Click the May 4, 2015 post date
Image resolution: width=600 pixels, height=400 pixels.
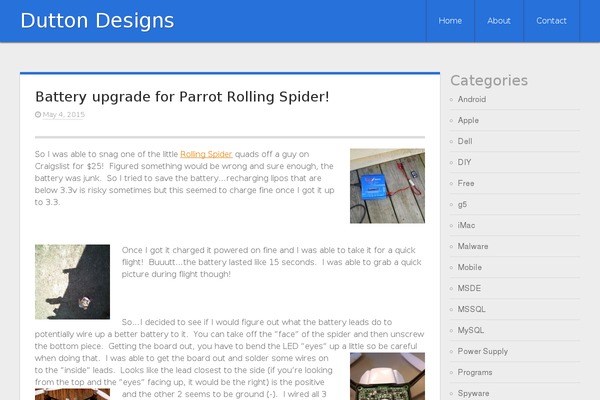(x=64, y=114)
